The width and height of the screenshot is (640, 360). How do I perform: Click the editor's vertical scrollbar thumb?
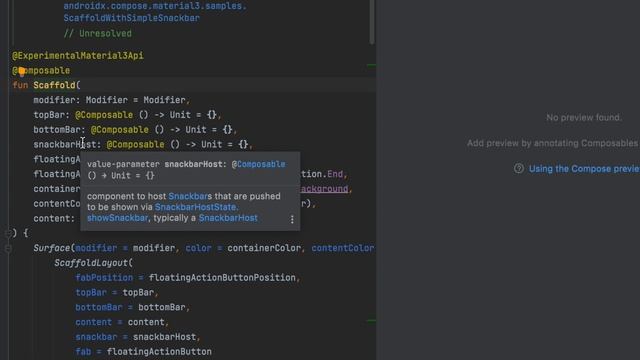[x=372, y=21]
